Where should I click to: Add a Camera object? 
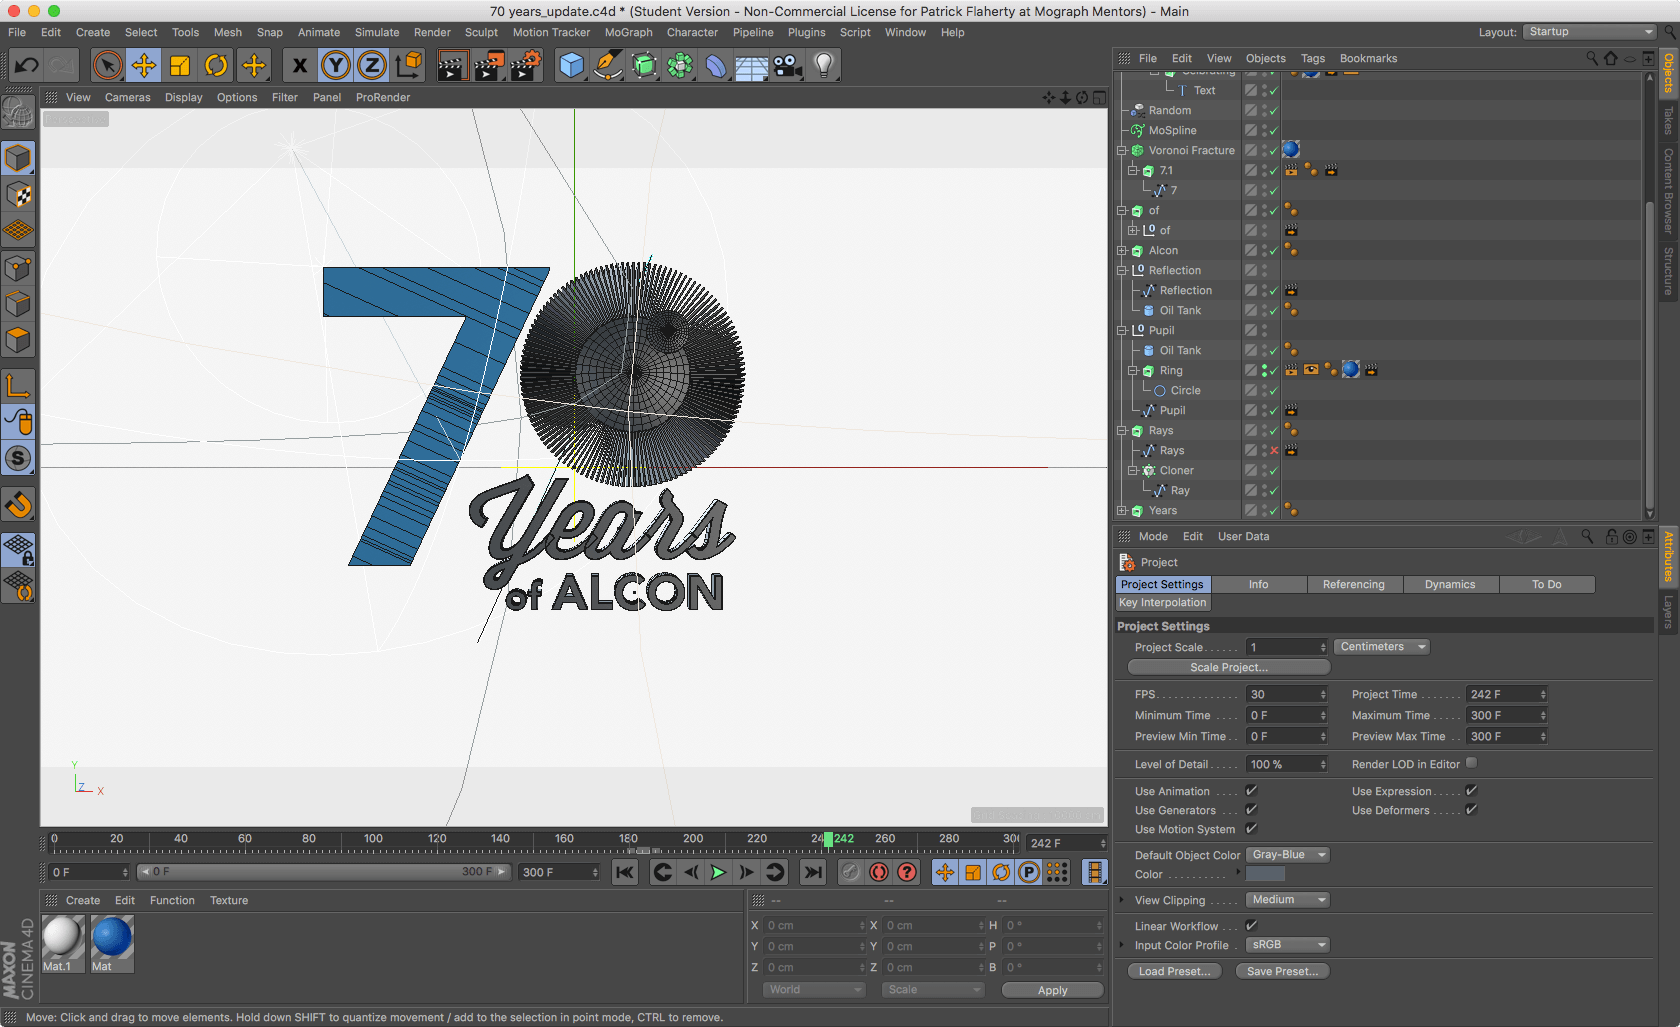tap(787, 66)
